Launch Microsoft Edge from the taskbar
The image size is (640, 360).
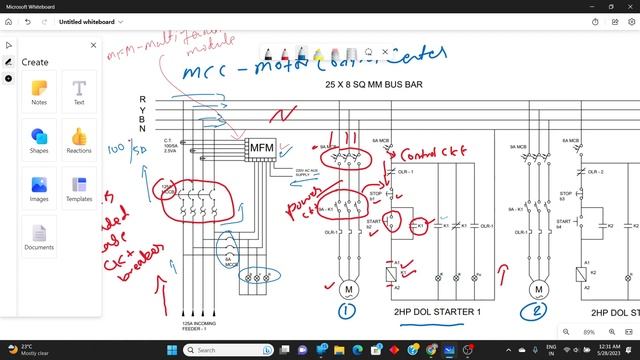(358, 350)
